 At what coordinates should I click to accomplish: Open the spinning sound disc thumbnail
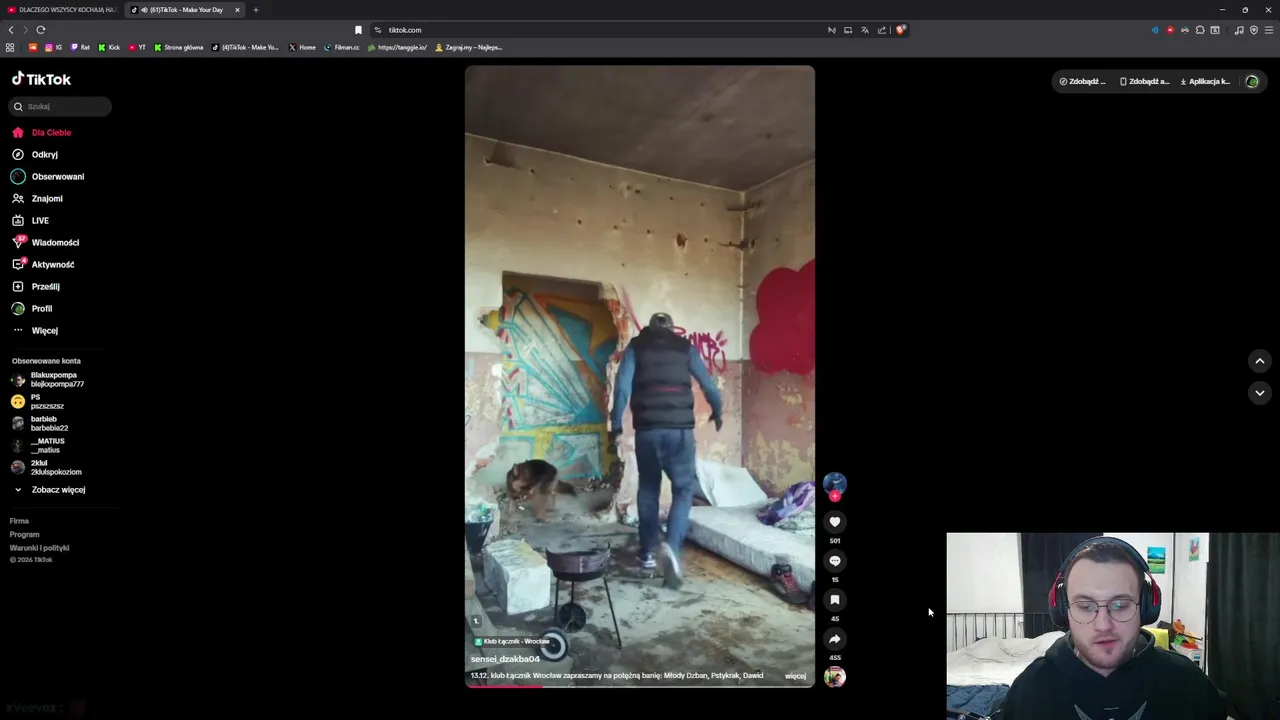[835, 677]
